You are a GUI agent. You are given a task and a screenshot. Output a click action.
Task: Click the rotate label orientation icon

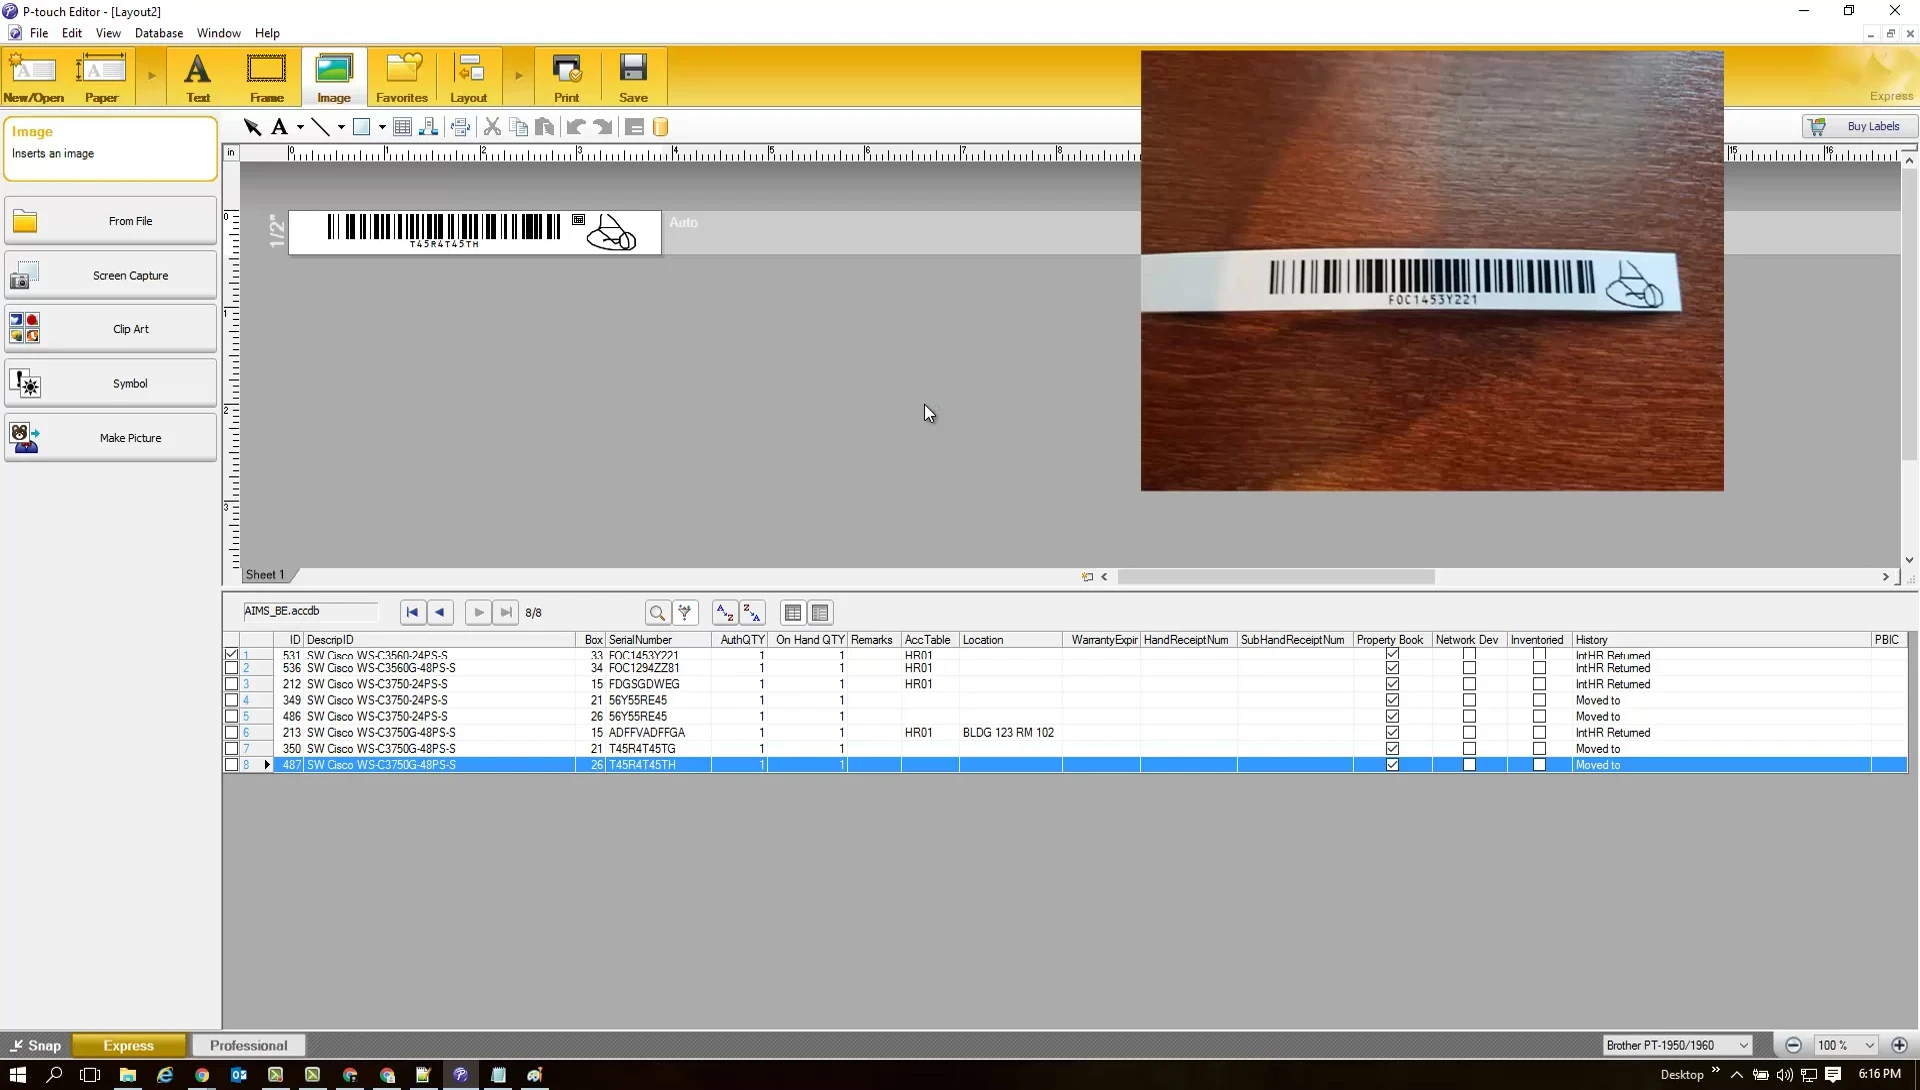click(x=461, y=127)
